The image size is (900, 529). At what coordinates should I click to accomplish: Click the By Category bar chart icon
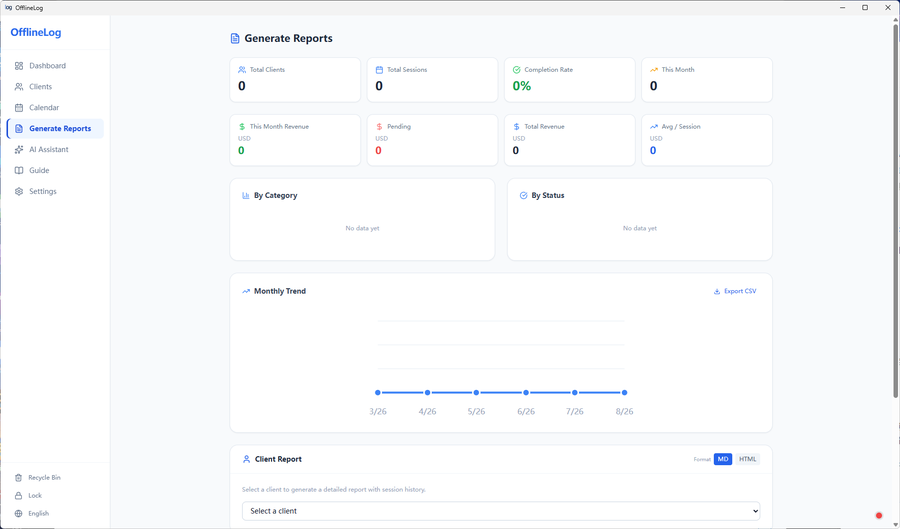pos(246,196)
